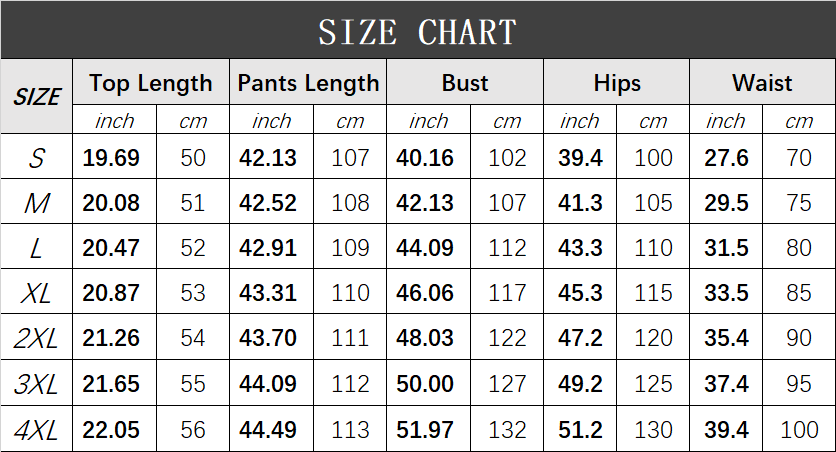Select the 42.52 pants length cell
Screen dimensions: 836x452
click(268, 204)
